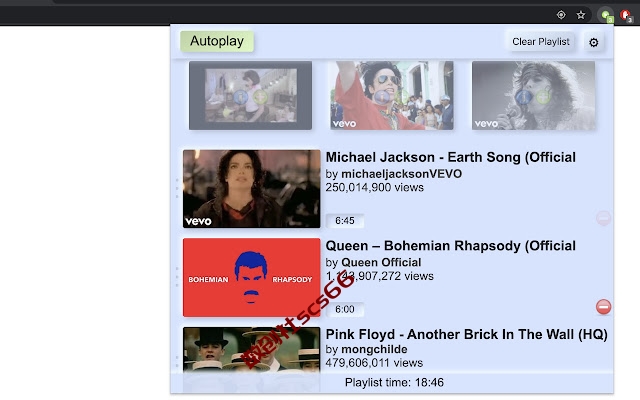
Task: Add the Michael Jackson sunglasses suggested video to playlist
Action: (402, 97)
